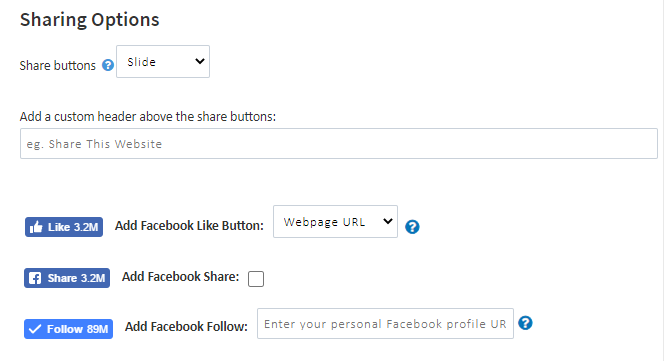Click help icon next to Webpage URL dropdown
This screenshot has height=361, width=664.
pyautogui.click(x=412, y=227)
